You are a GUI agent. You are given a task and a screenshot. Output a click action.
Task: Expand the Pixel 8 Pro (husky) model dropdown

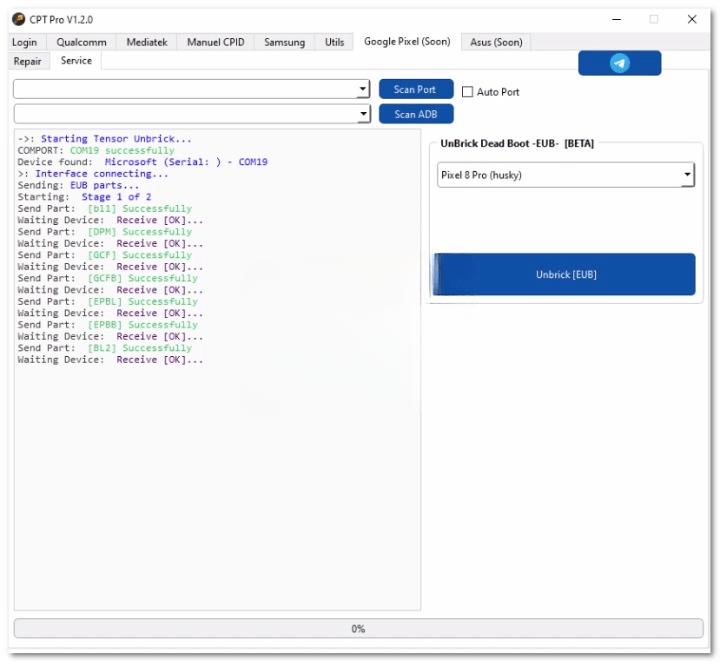pos(687,174)
